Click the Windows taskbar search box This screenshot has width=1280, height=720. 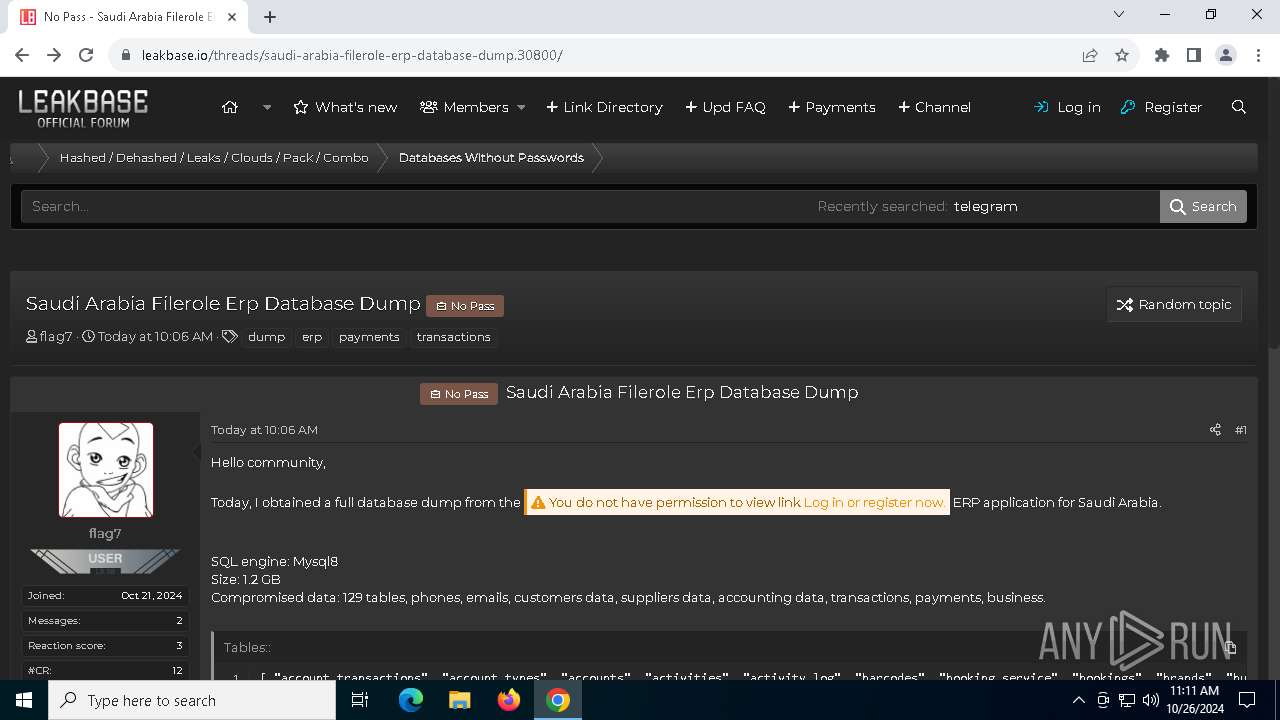point(192,700)
